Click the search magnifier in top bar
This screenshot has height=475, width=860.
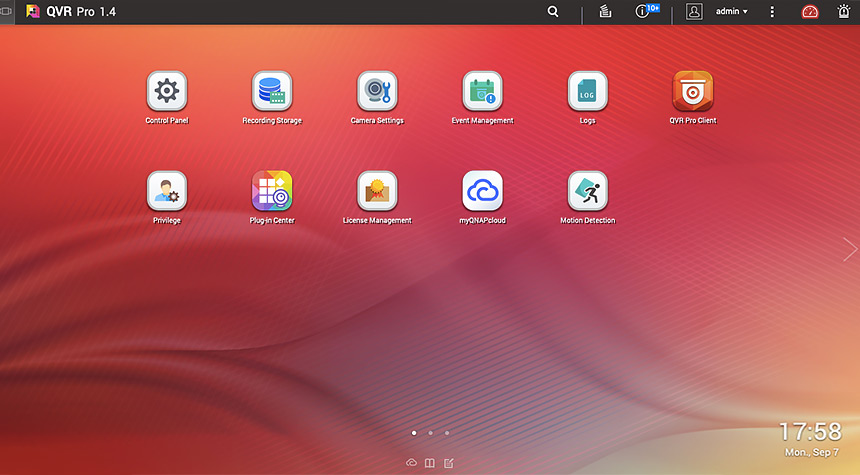click(553, 12)
